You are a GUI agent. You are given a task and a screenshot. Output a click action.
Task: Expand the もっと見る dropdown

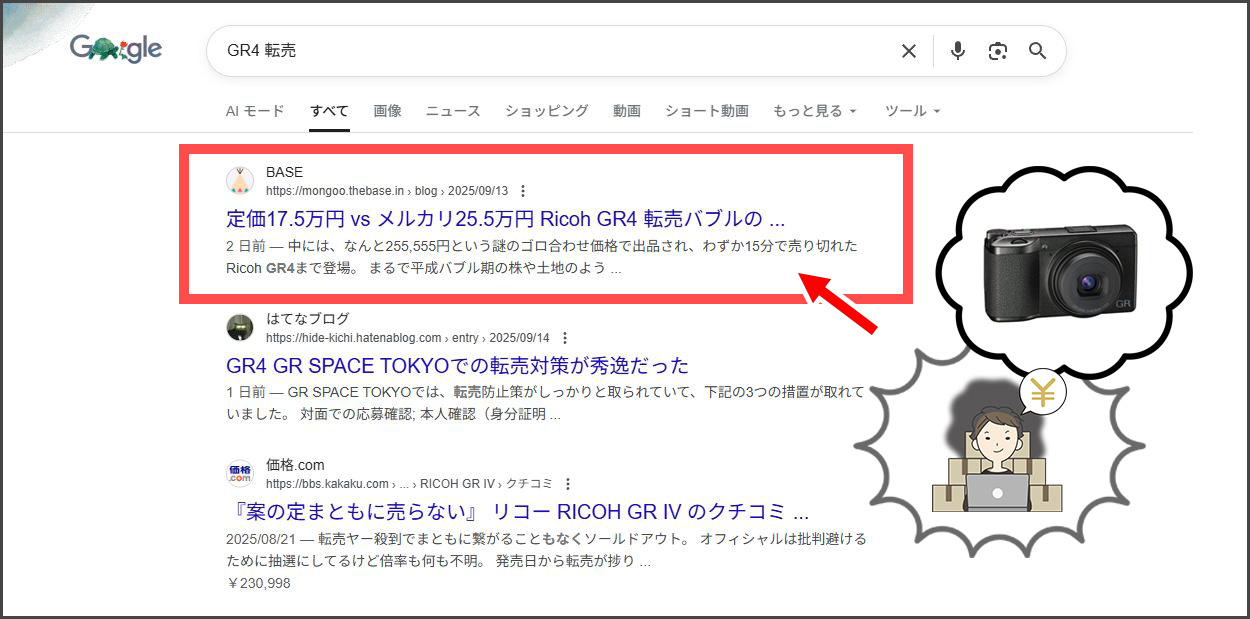[815, 111]
